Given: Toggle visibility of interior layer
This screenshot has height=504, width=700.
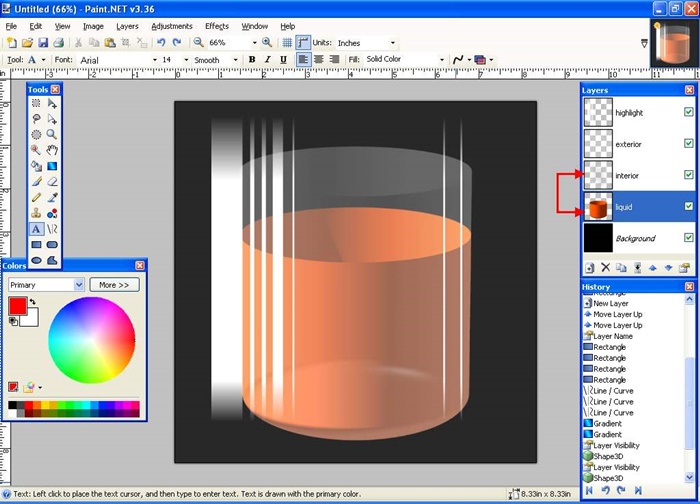Looking at the screenshot, I should (688, 175).
